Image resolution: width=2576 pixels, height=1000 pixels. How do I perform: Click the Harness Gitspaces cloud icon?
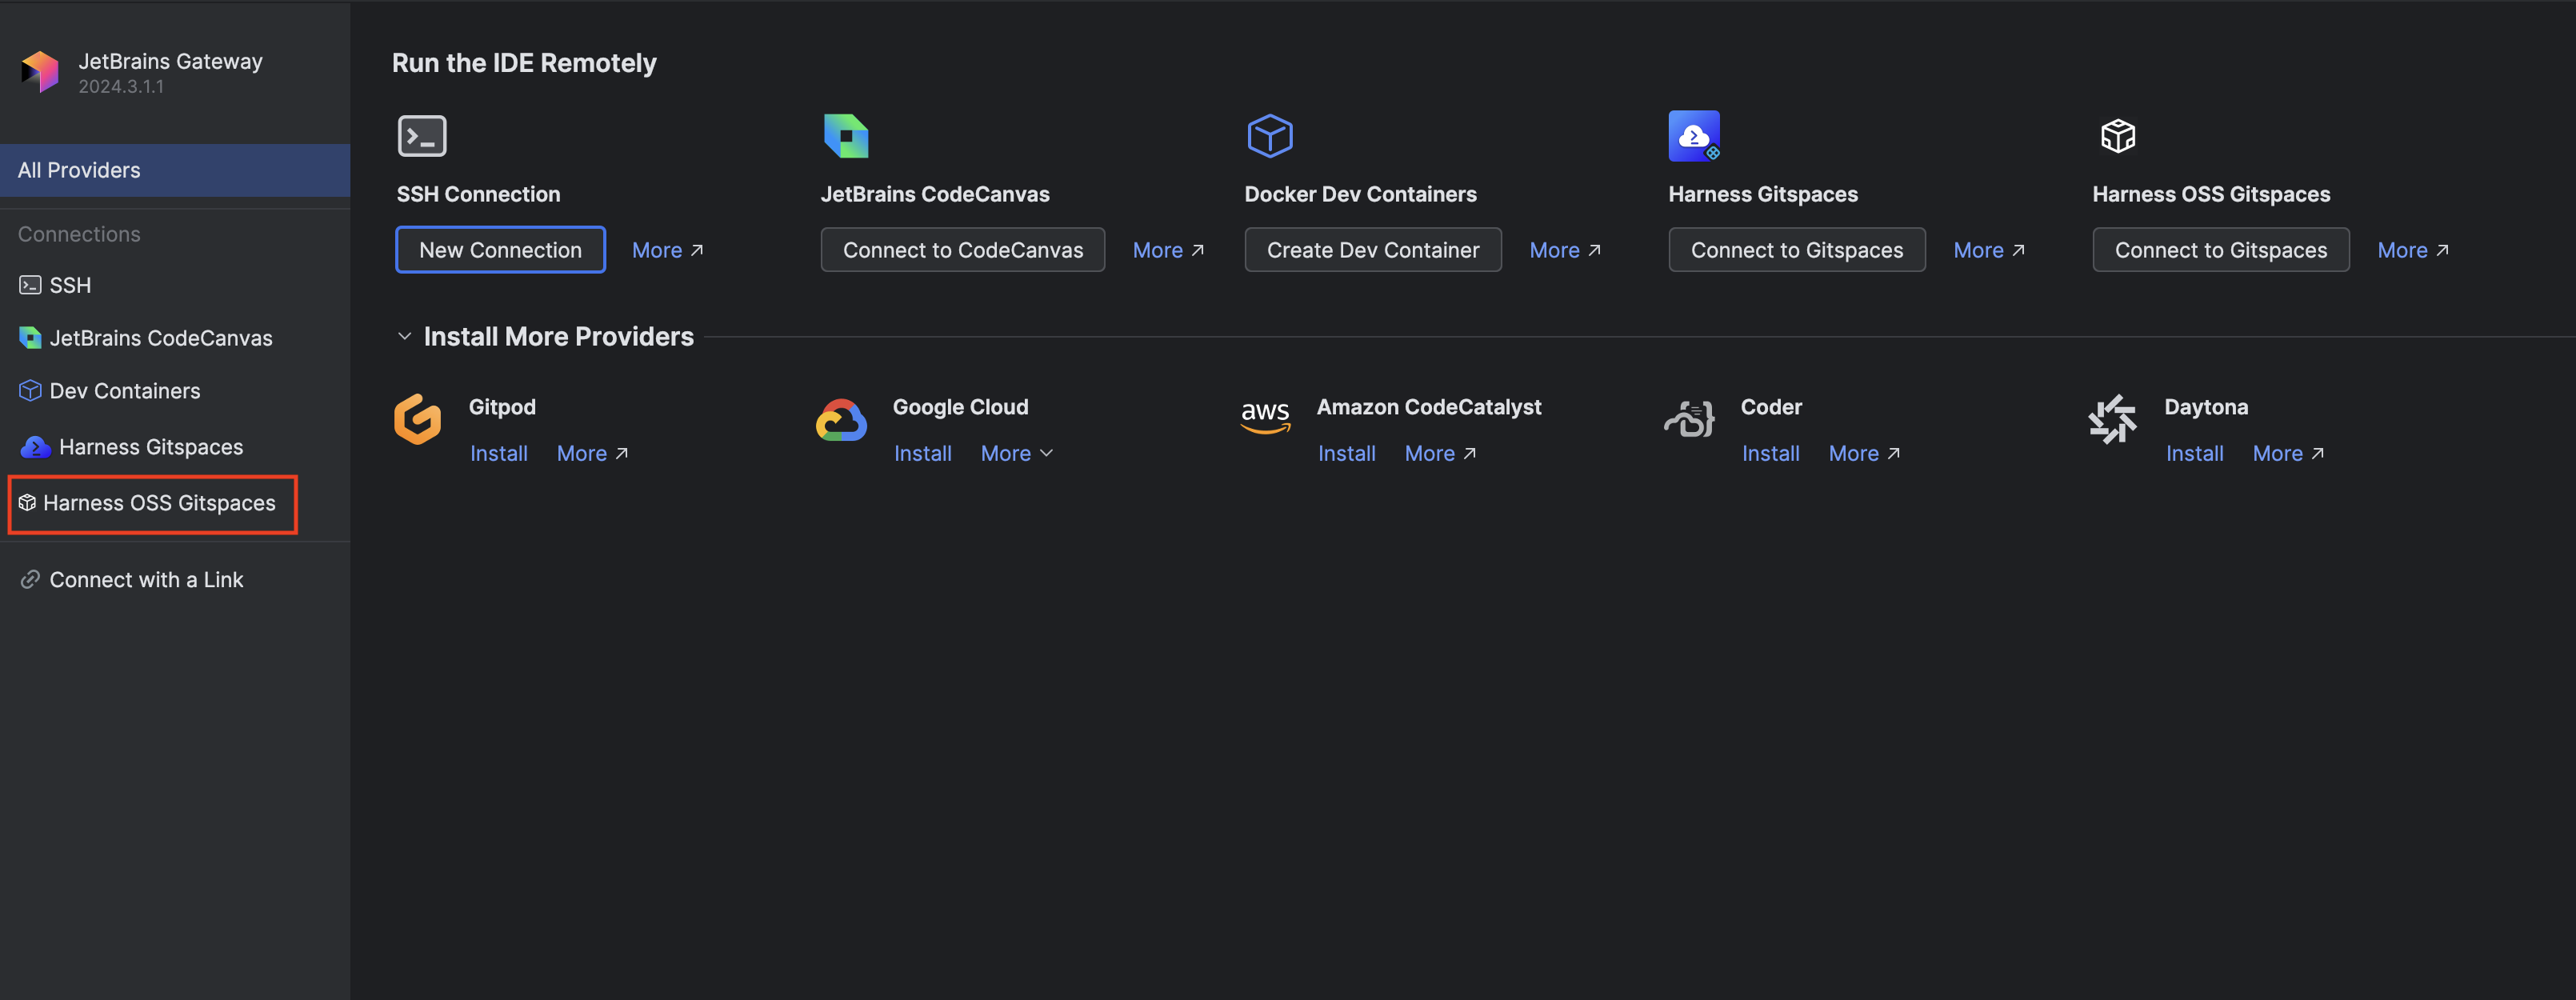click(1694, 136)
